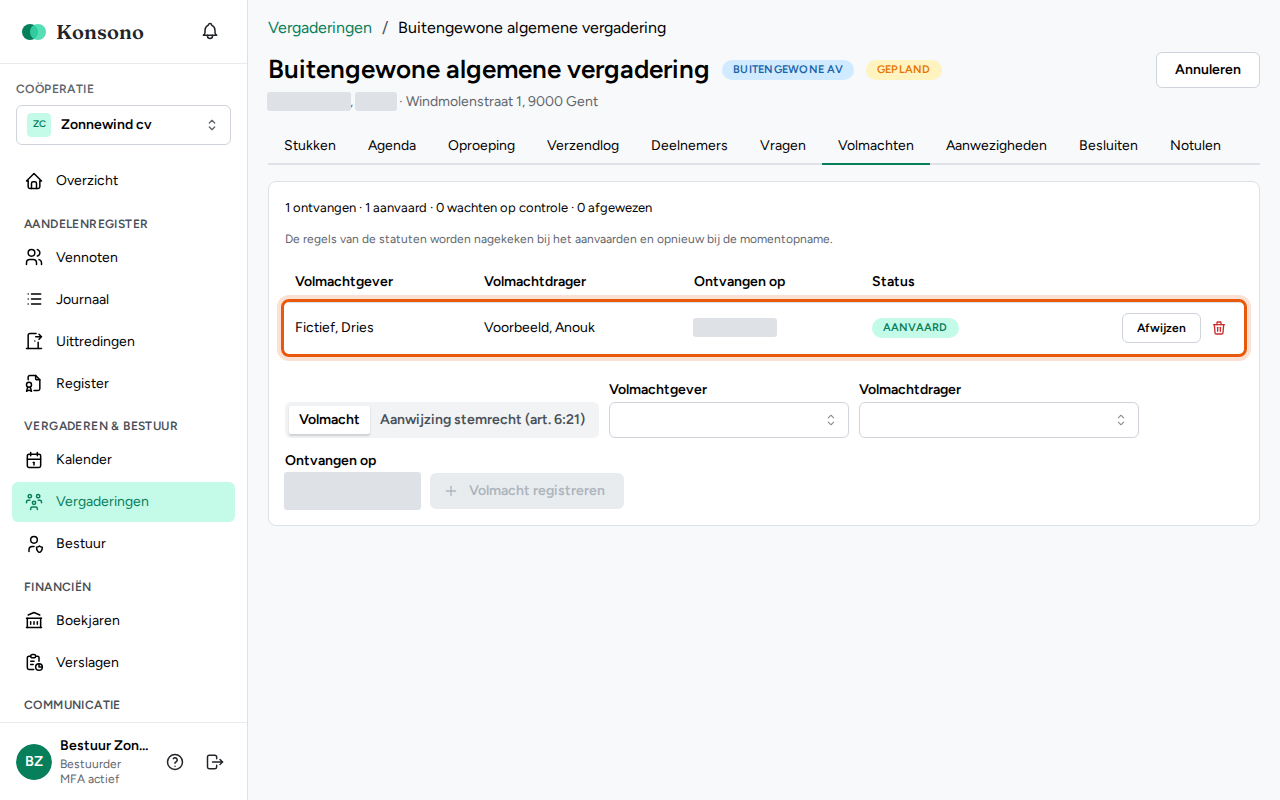1280x800 pixels.
Task: Select Aanwijzing stemrecht (art. 6:21) option
Action: (482, 420)
